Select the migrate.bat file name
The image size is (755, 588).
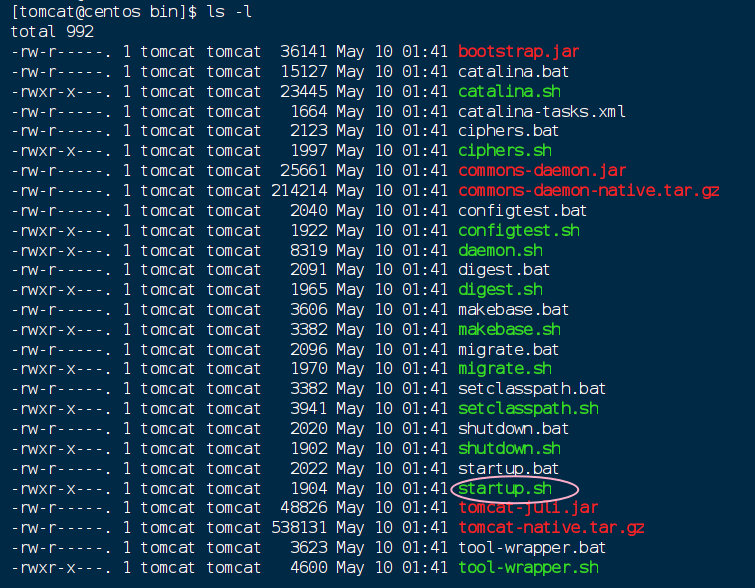(508, 350)
